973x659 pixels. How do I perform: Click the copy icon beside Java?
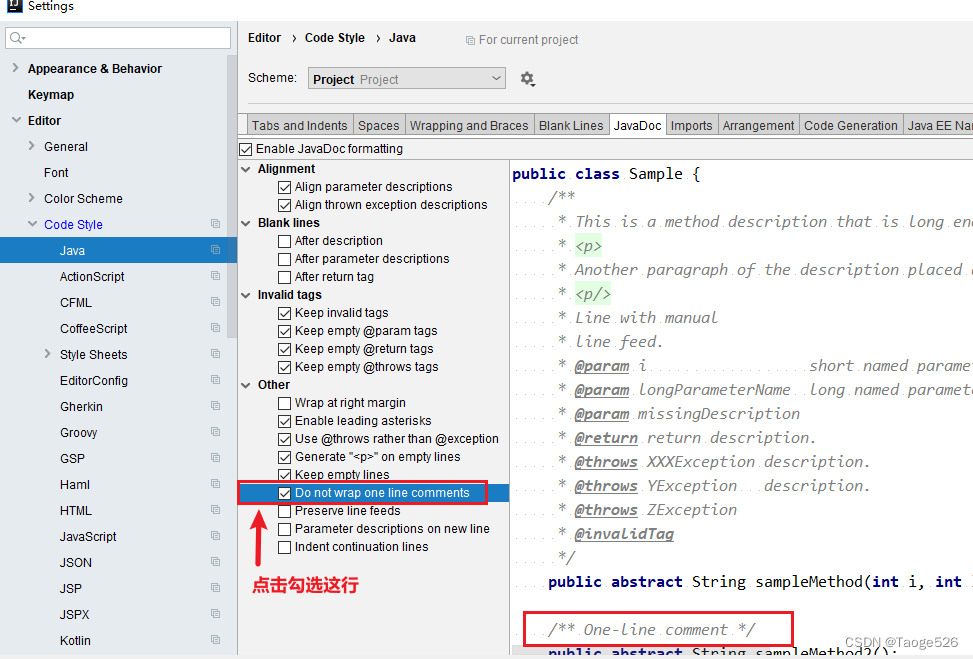(215, 249)
